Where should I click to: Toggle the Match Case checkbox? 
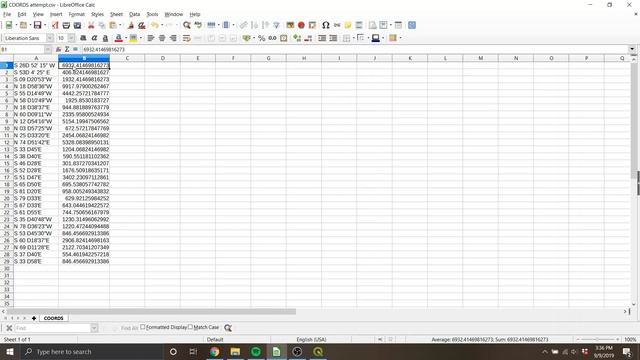click(190, 327)
